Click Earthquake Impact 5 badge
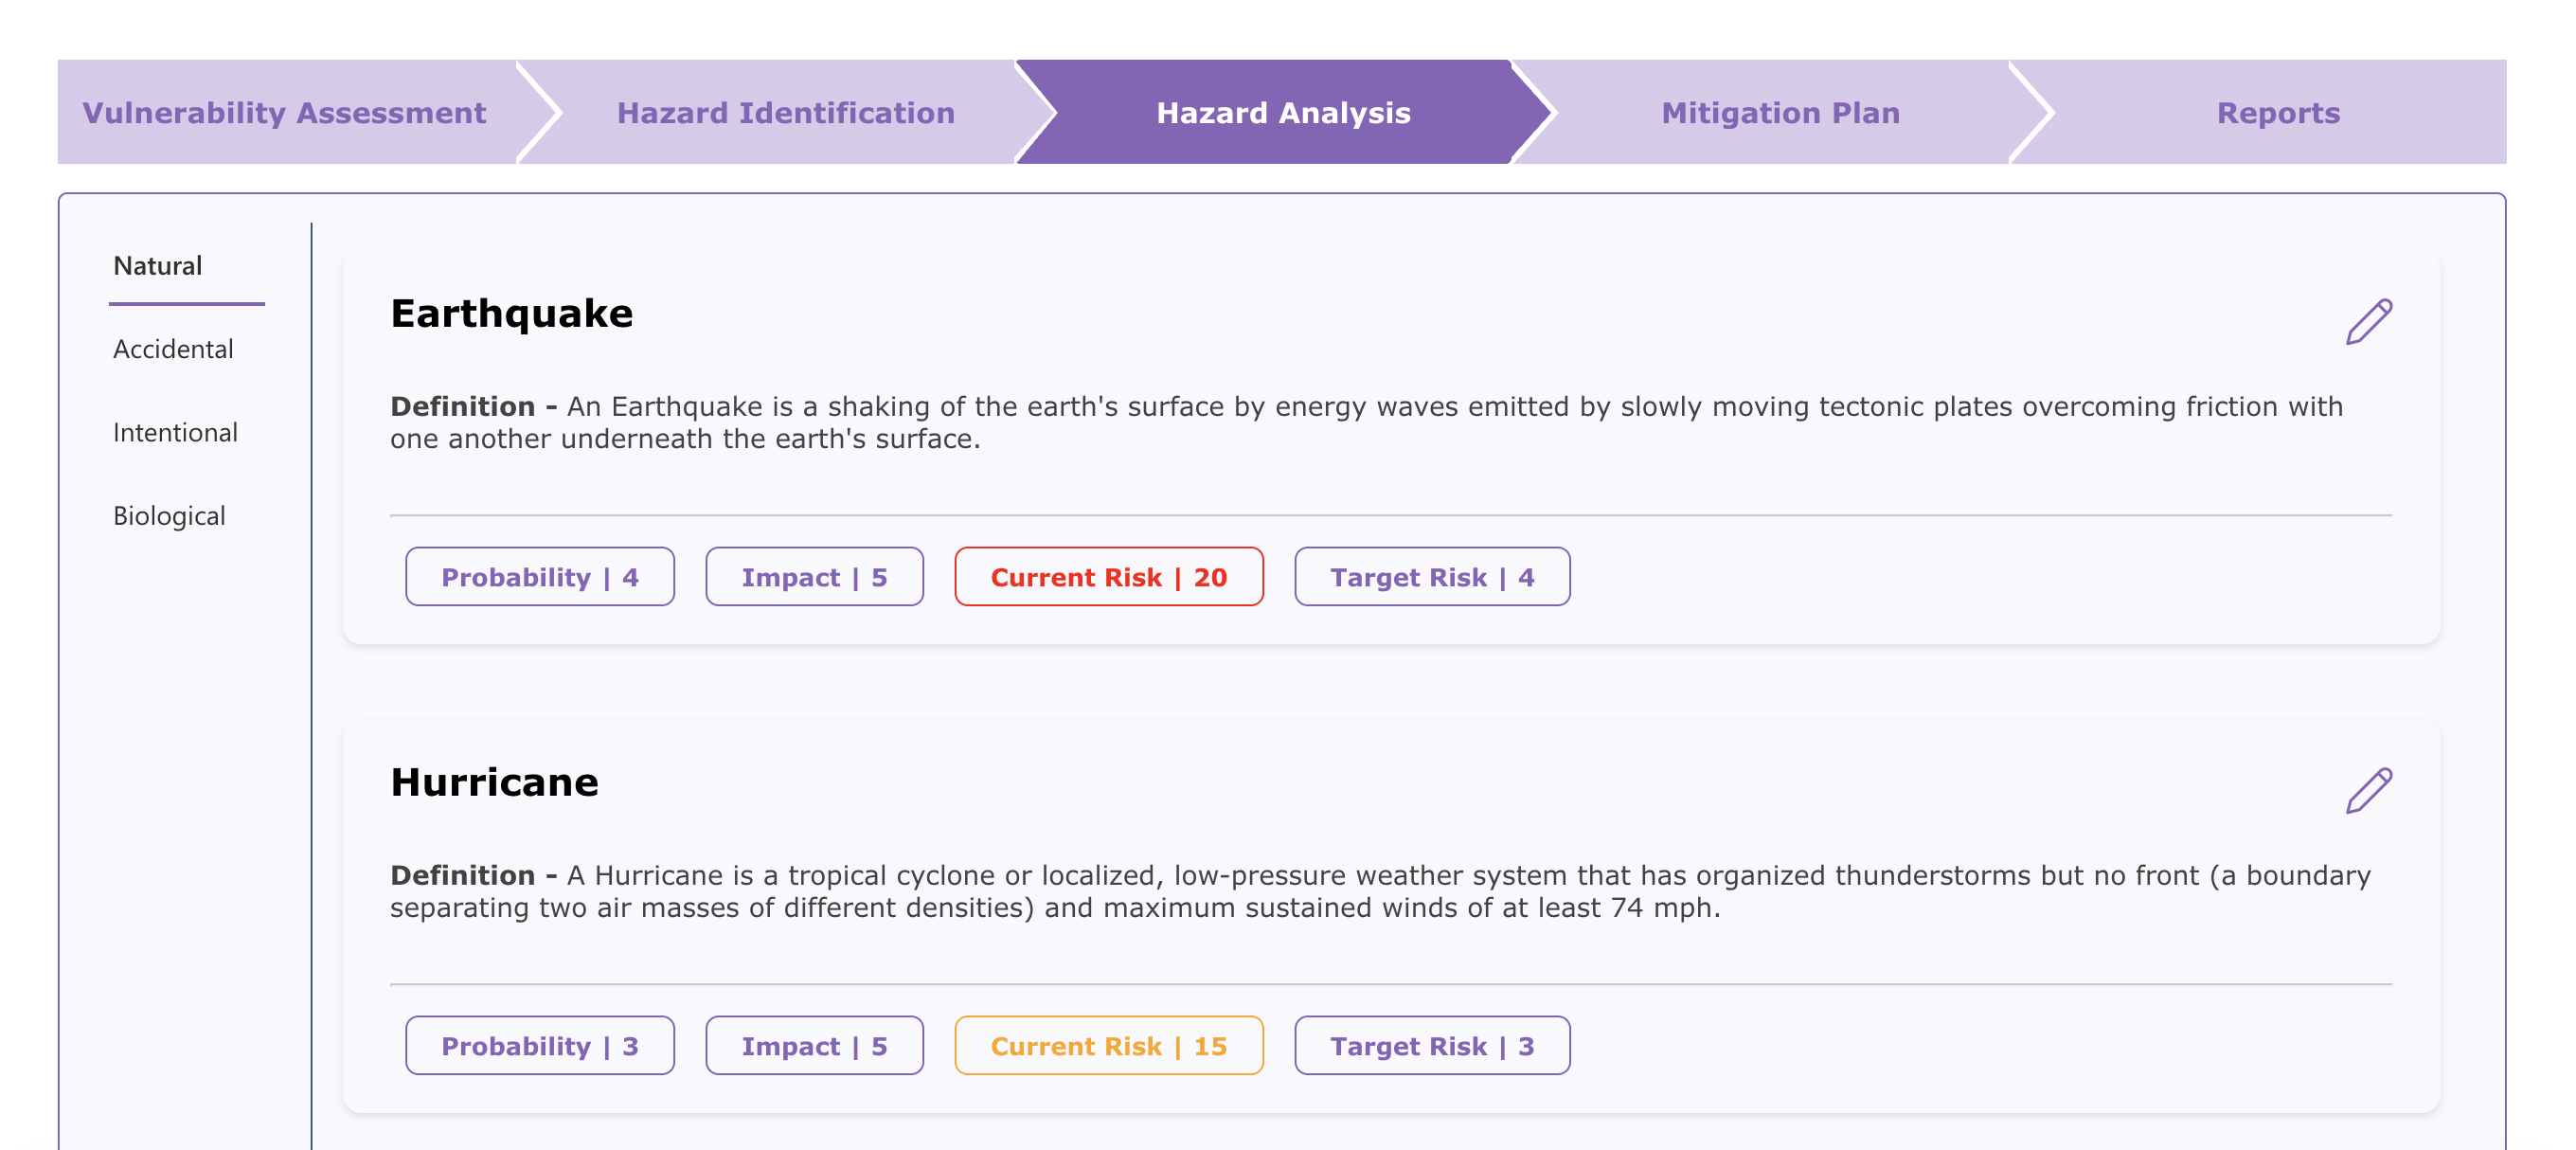Screen dimensions: 2576x1150 pos(814,577)
